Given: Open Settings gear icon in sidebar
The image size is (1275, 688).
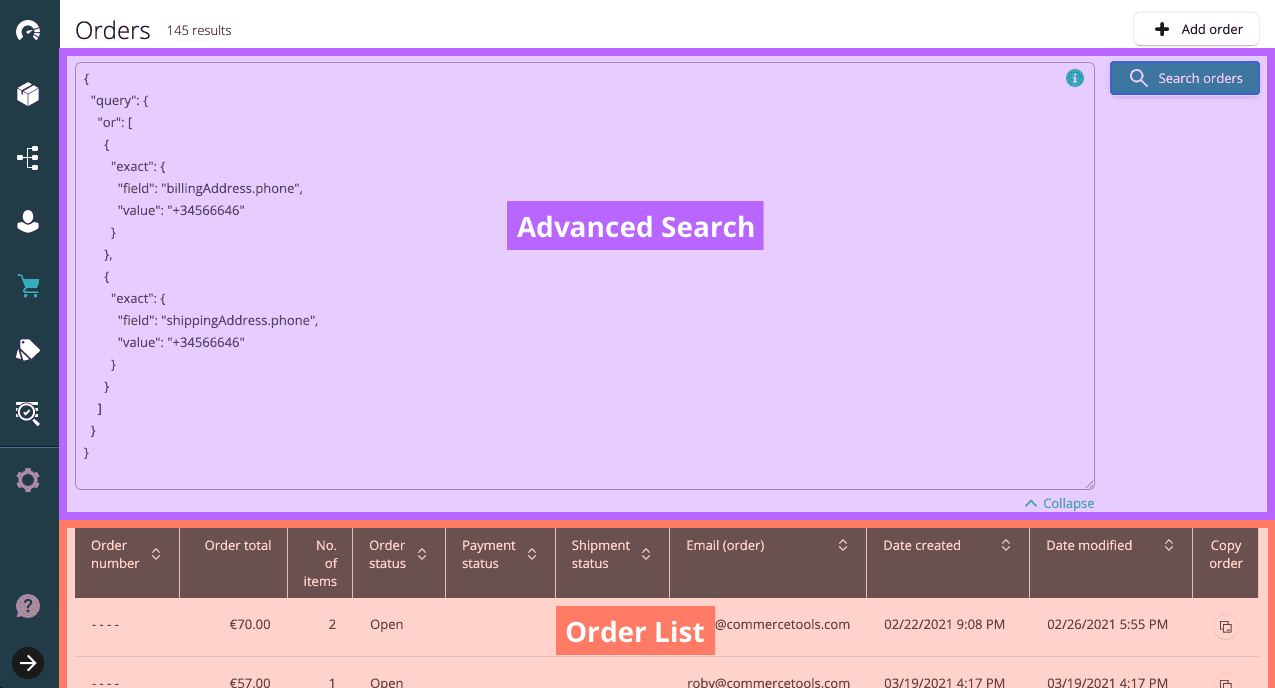Looking at the screenshot, I should (x=28, y=480).
